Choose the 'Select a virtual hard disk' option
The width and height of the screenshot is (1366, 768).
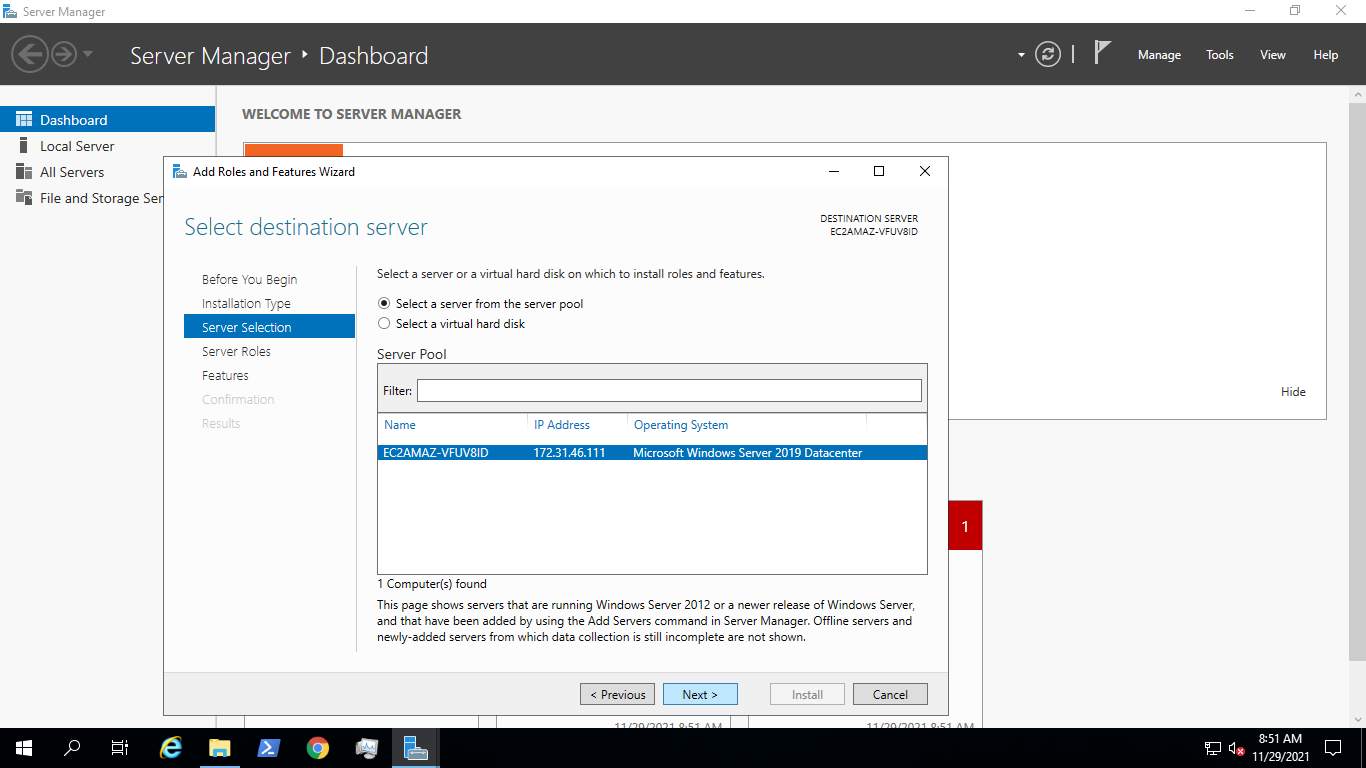(x=384, y=323)
